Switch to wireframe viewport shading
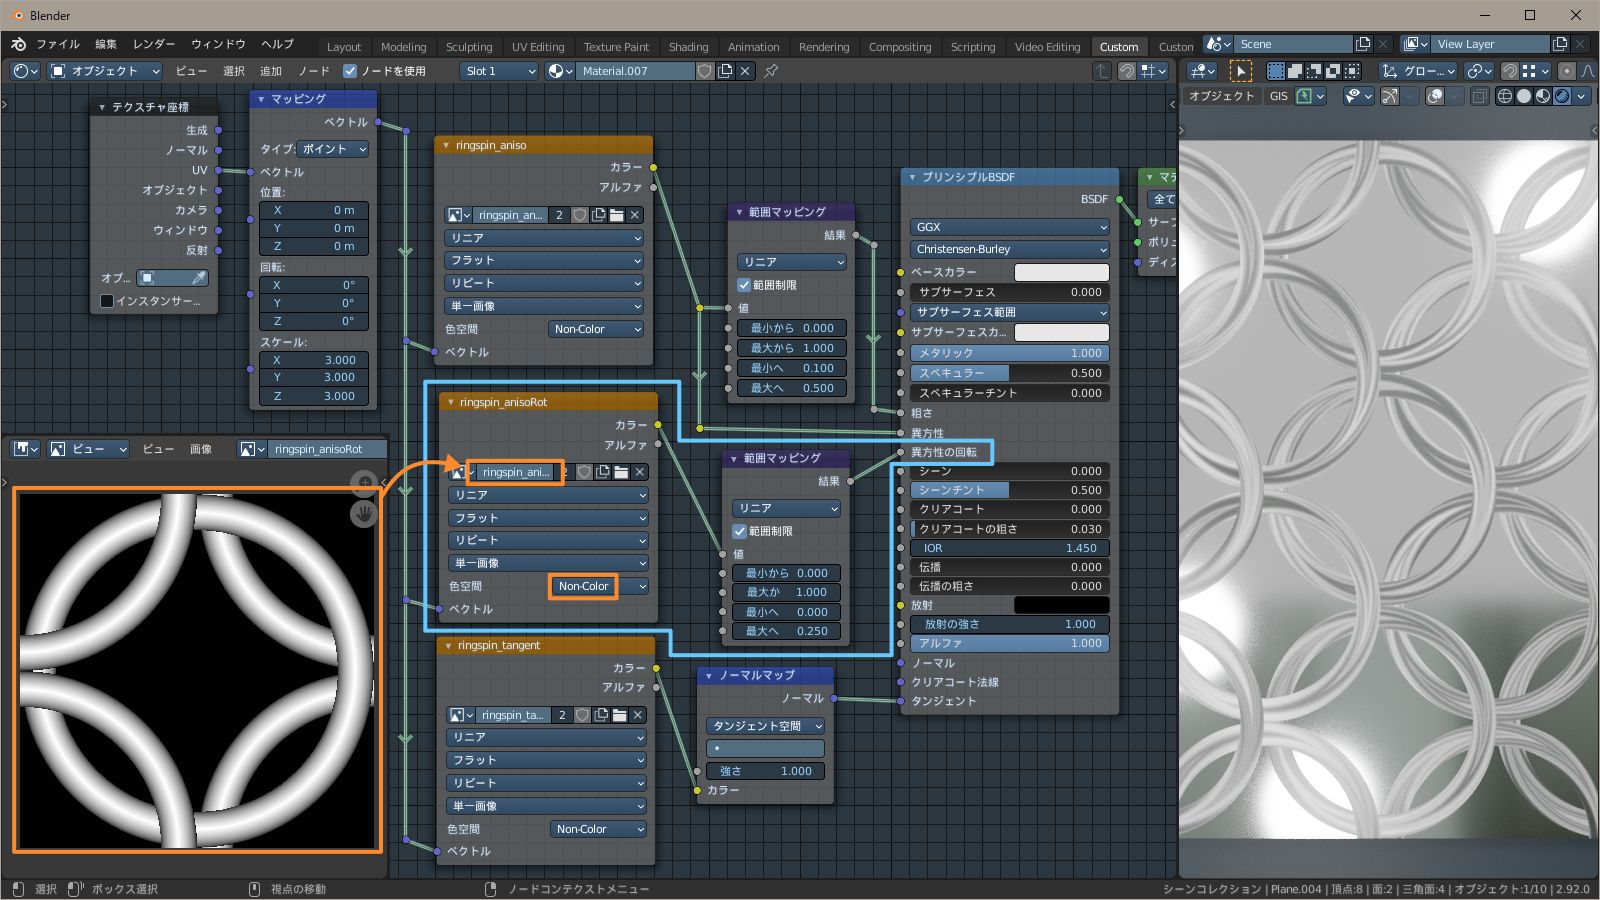The height and width of the screenshot is (900, 1600). pos(1504,96)
